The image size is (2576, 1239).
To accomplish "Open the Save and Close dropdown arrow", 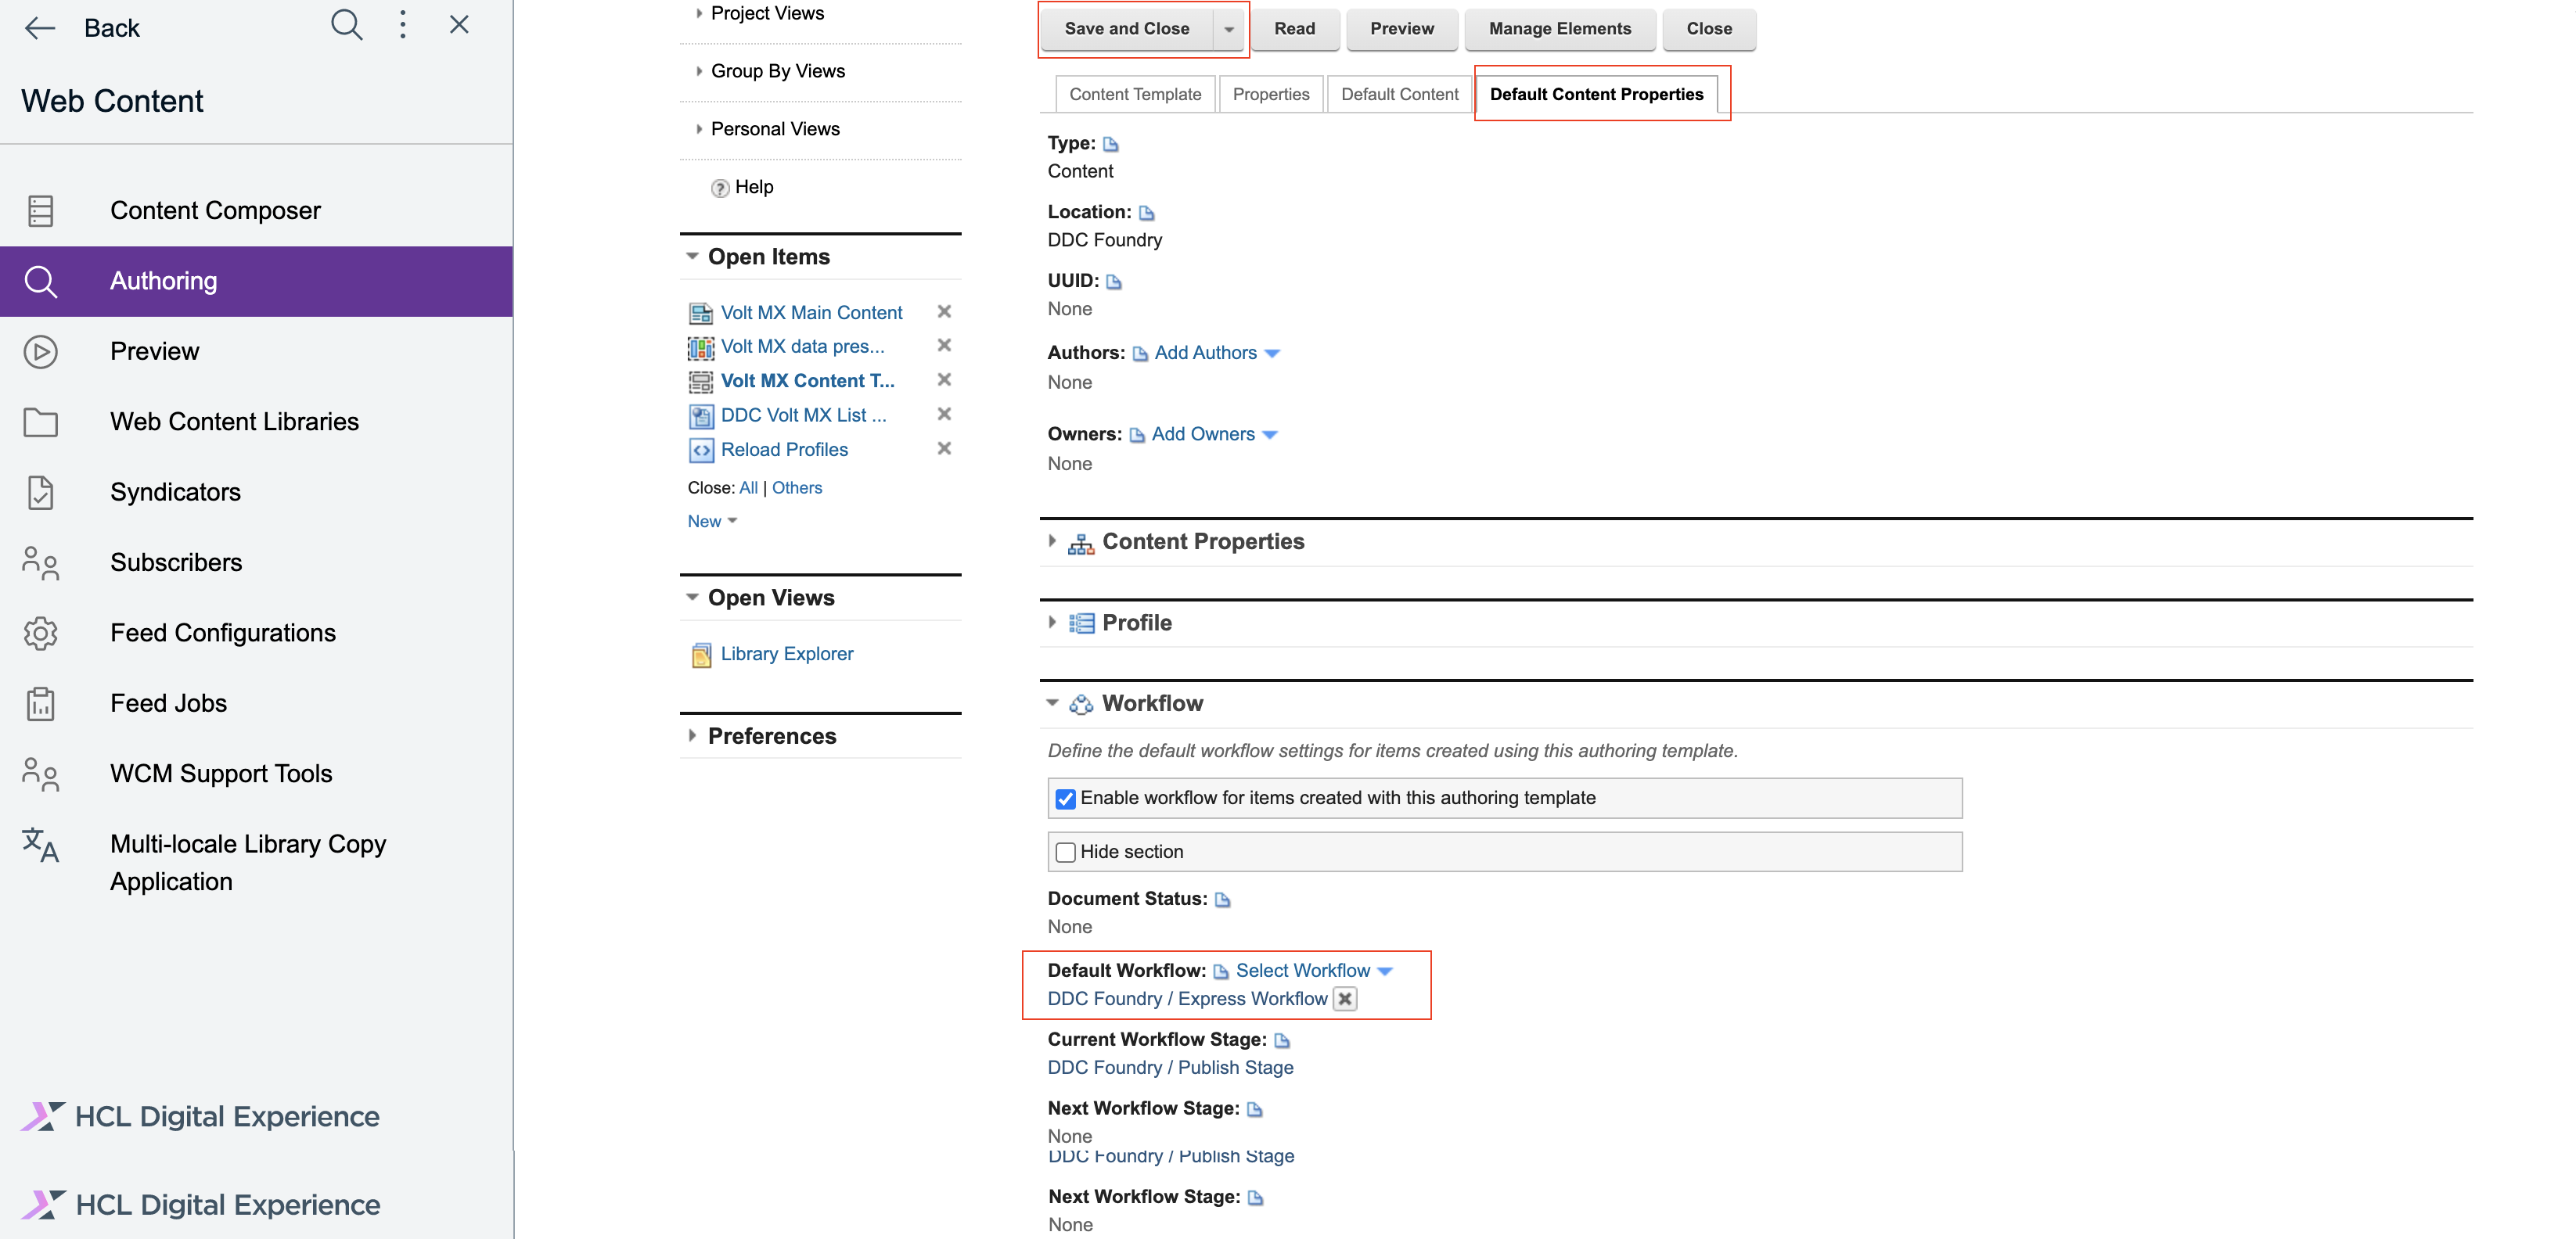I will coord(1230,29).
